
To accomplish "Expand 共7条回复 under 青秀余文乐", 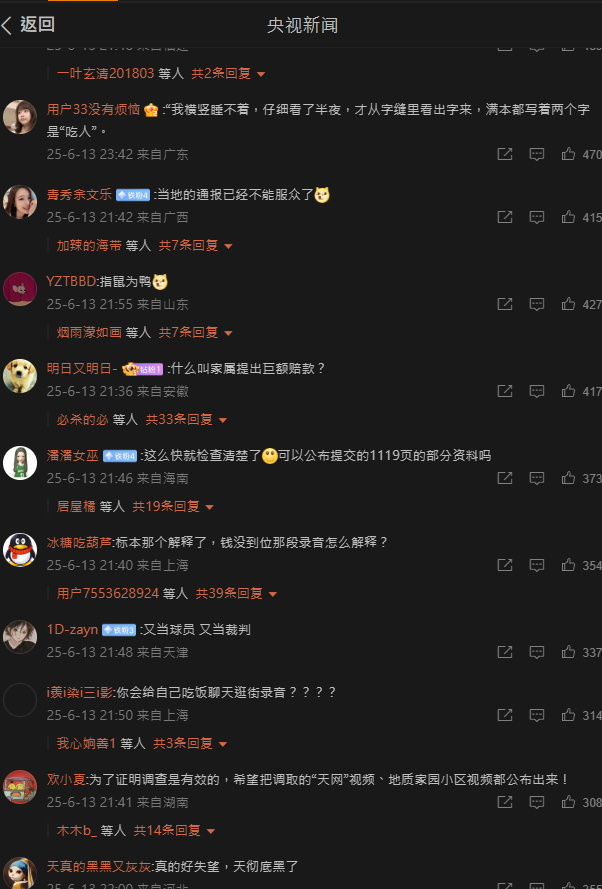I will click(x=196, y=245).
